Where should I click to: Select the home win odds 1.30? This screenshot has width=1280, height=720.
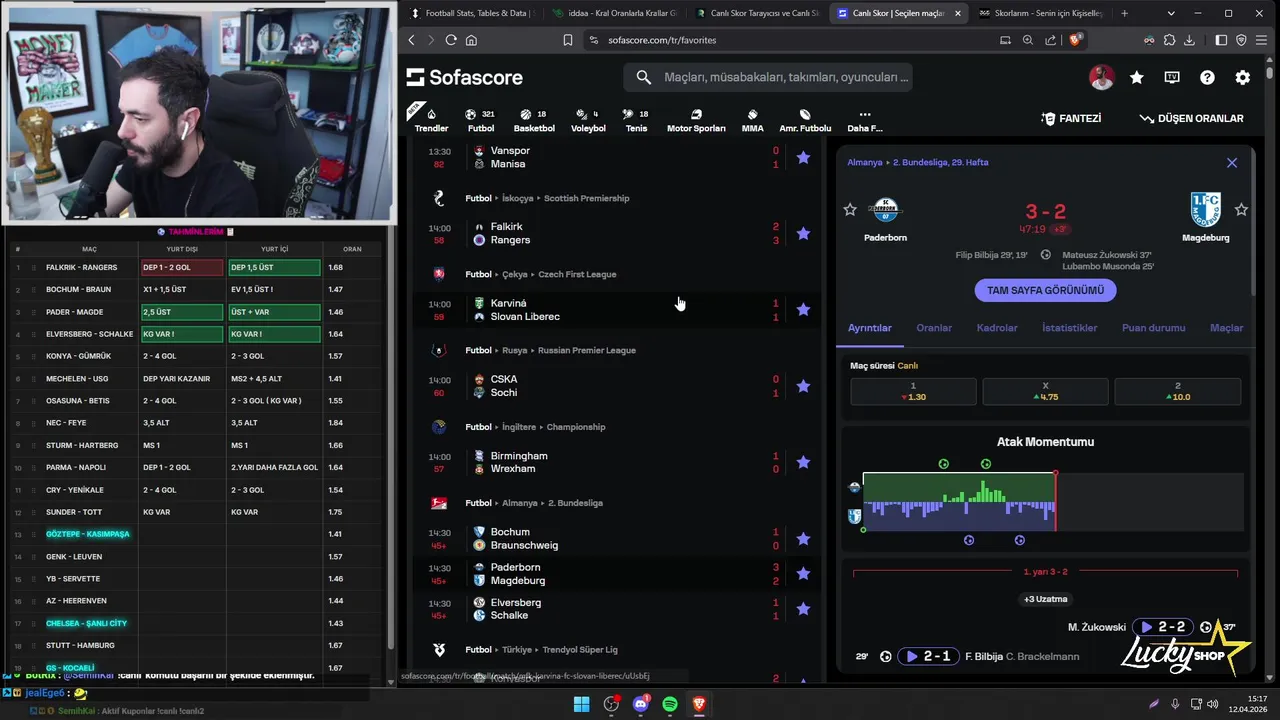click(913, 391)
